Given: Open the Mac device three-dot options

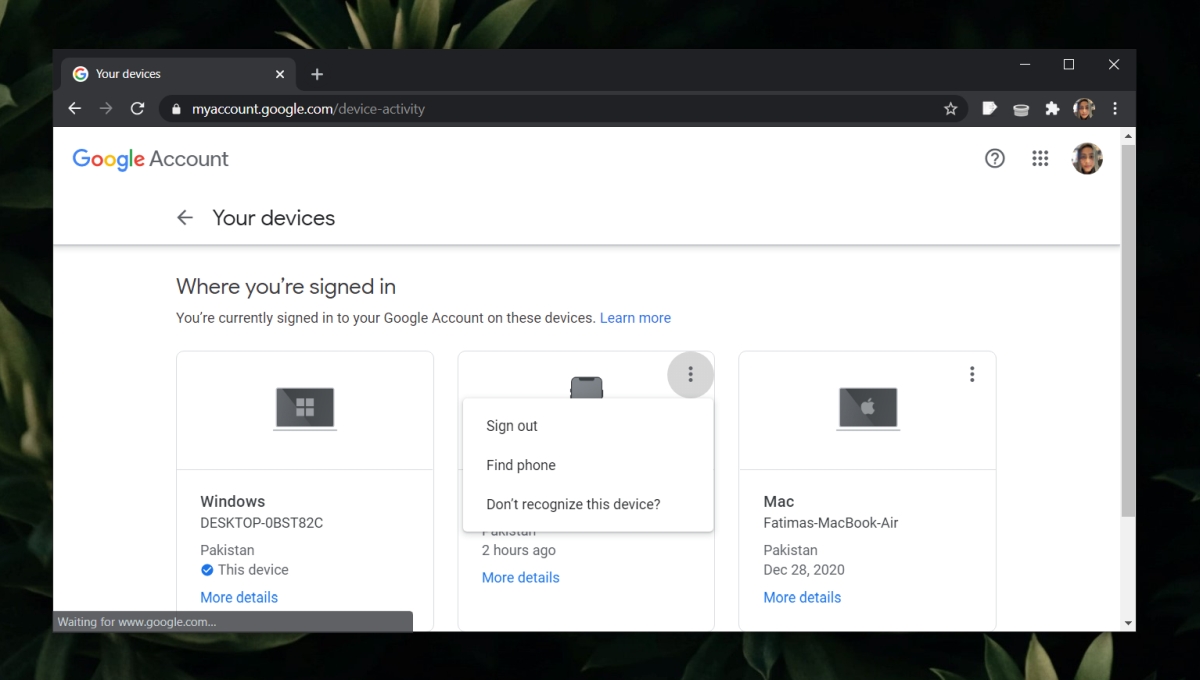Looking at the screenshot, I should (971, 374).
